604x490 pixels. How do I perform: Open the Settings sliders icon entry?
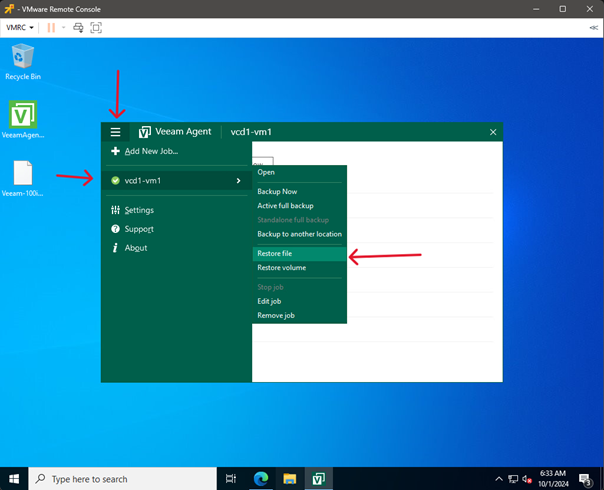[116, 210]
